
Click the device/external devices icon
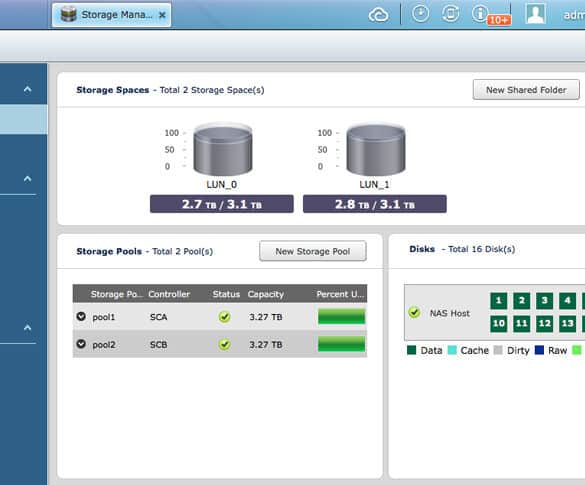(x=450, y=14)
